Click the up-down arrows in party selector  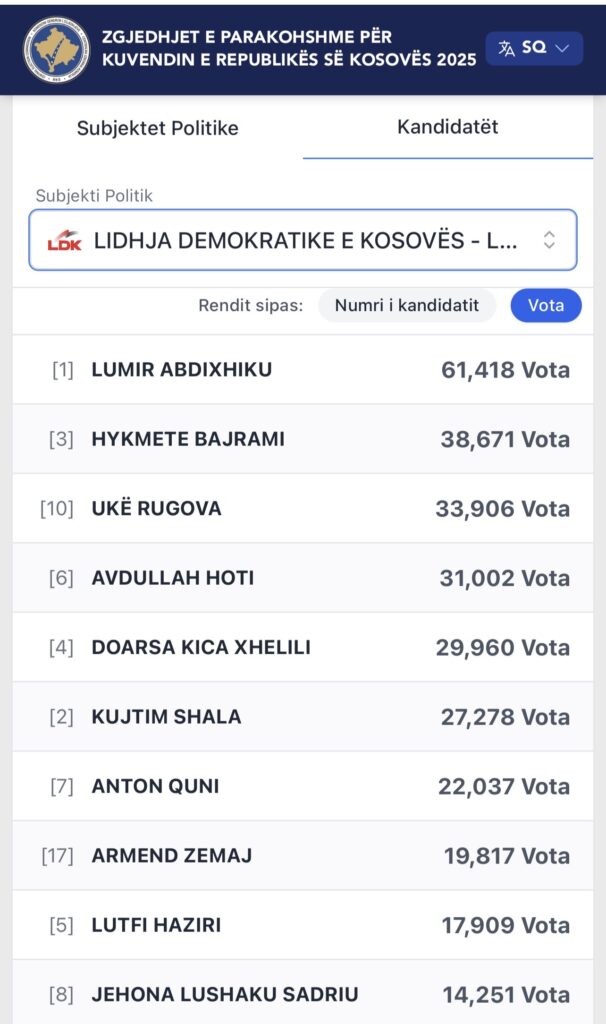tap(549, 240)
